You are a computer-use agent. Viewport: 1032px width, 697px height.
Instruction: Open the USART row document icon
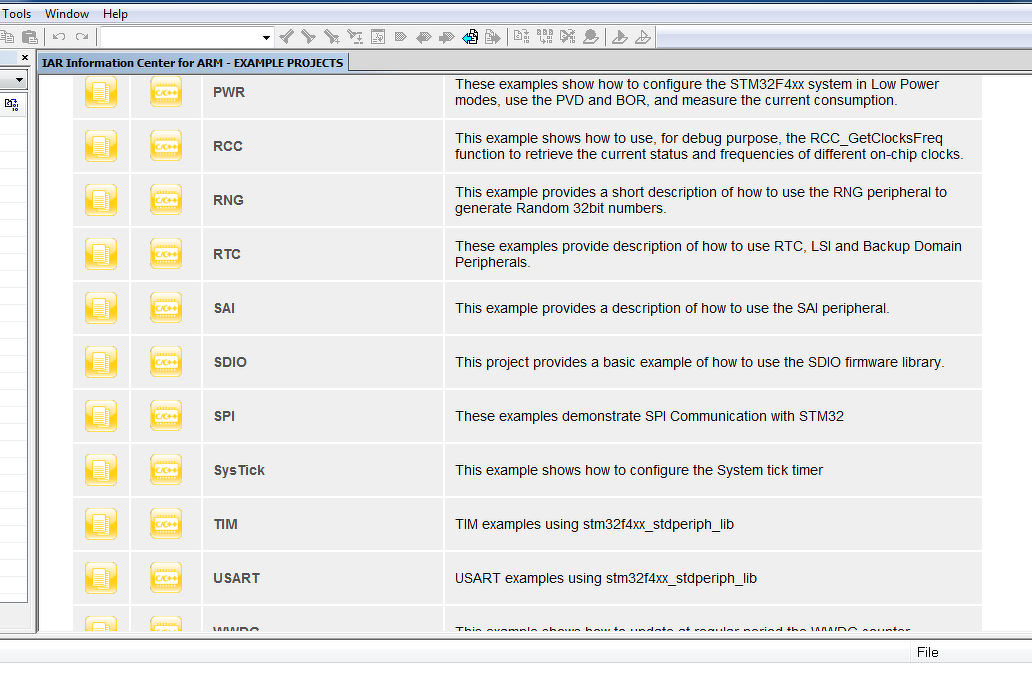101,578
